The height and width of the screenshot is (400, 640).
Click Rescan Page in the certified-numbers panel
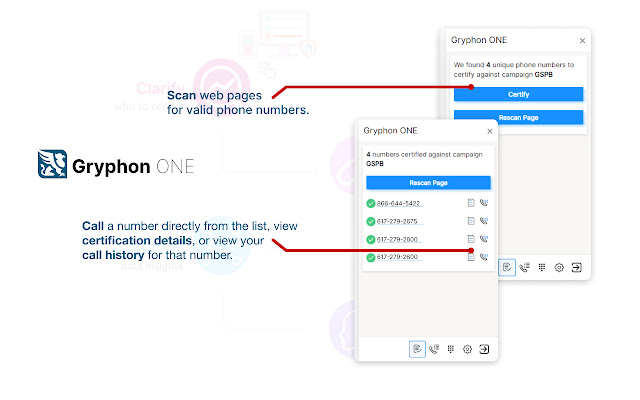tap(428, 183)
